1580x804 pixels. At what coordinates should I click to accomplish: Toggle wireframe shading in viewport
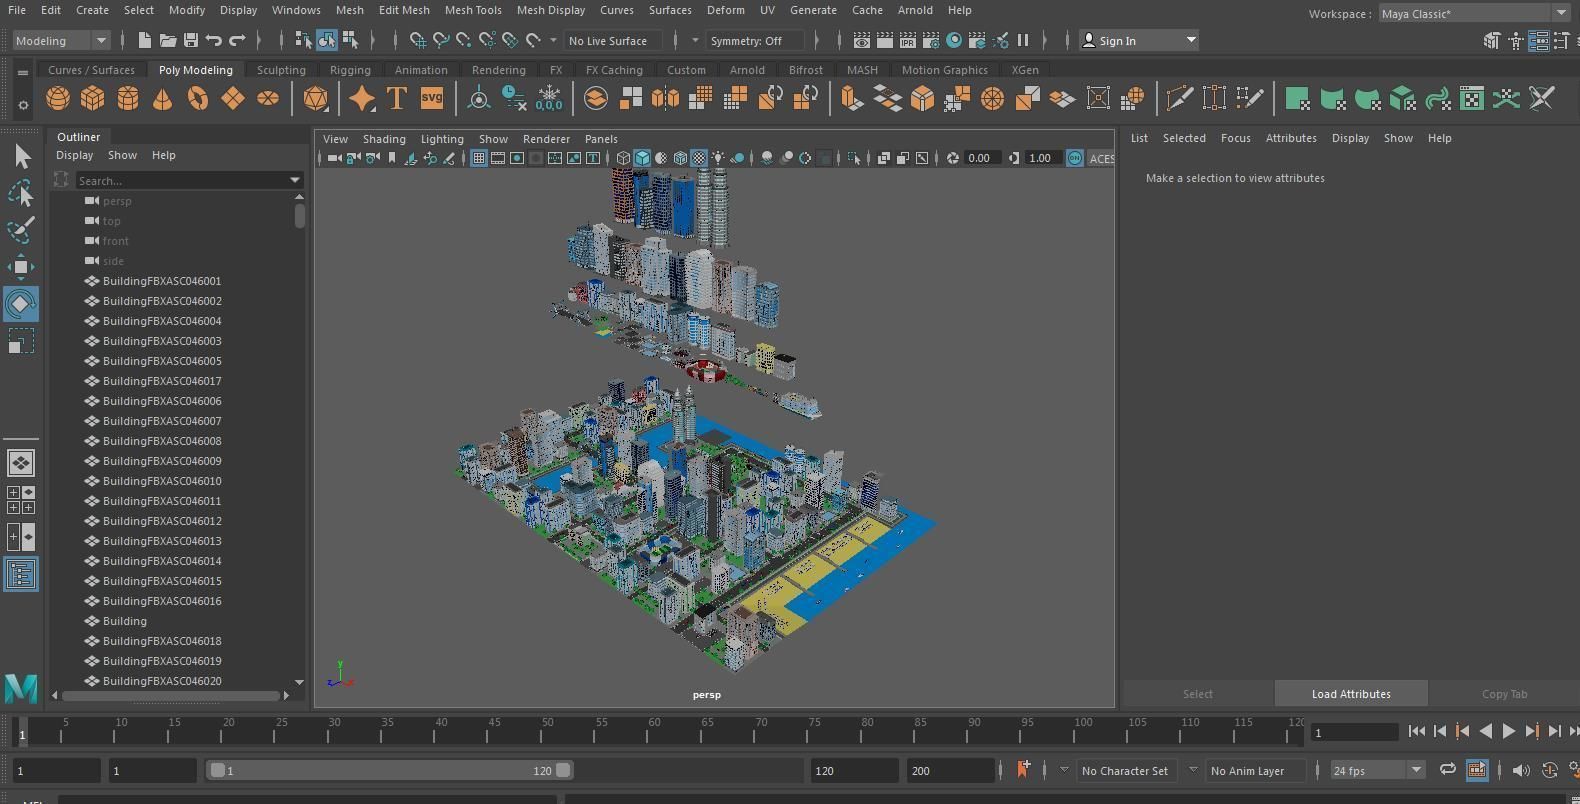point(623,158)
